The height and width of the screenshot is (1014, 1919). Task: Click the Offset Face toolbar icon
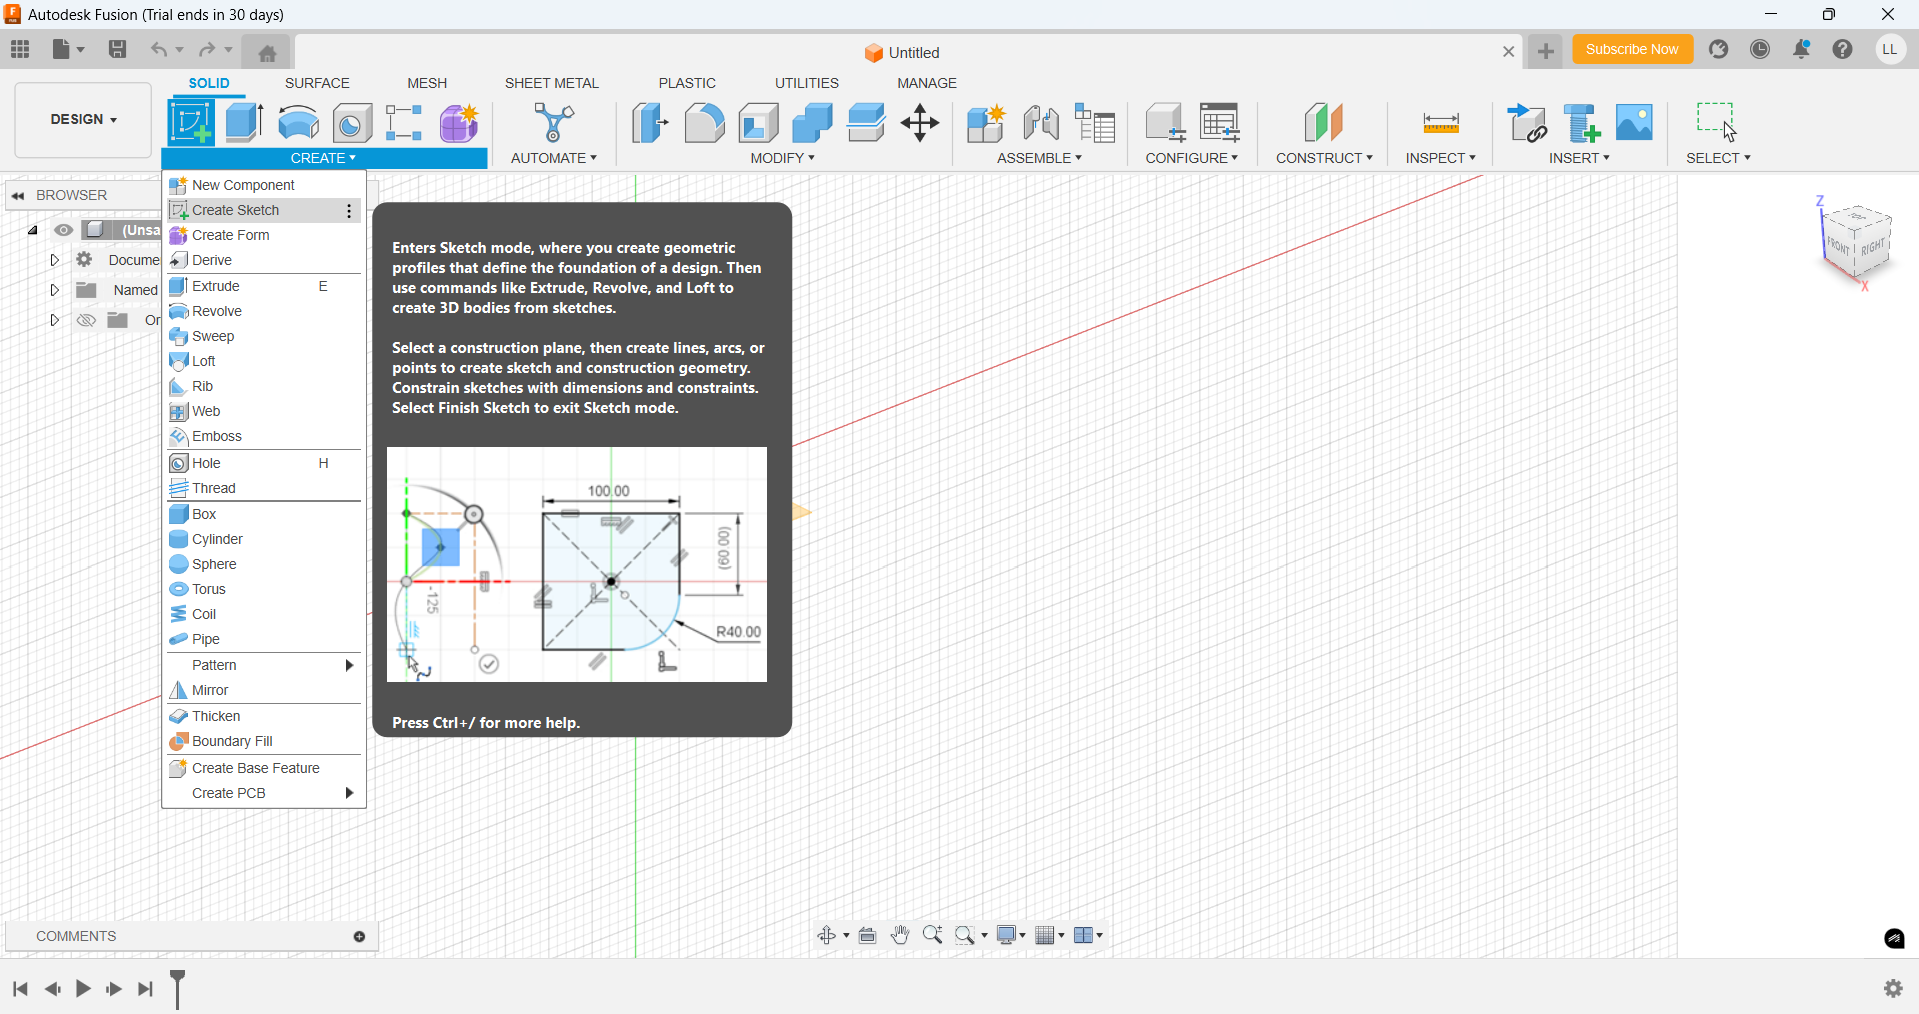tap(866, 123)
